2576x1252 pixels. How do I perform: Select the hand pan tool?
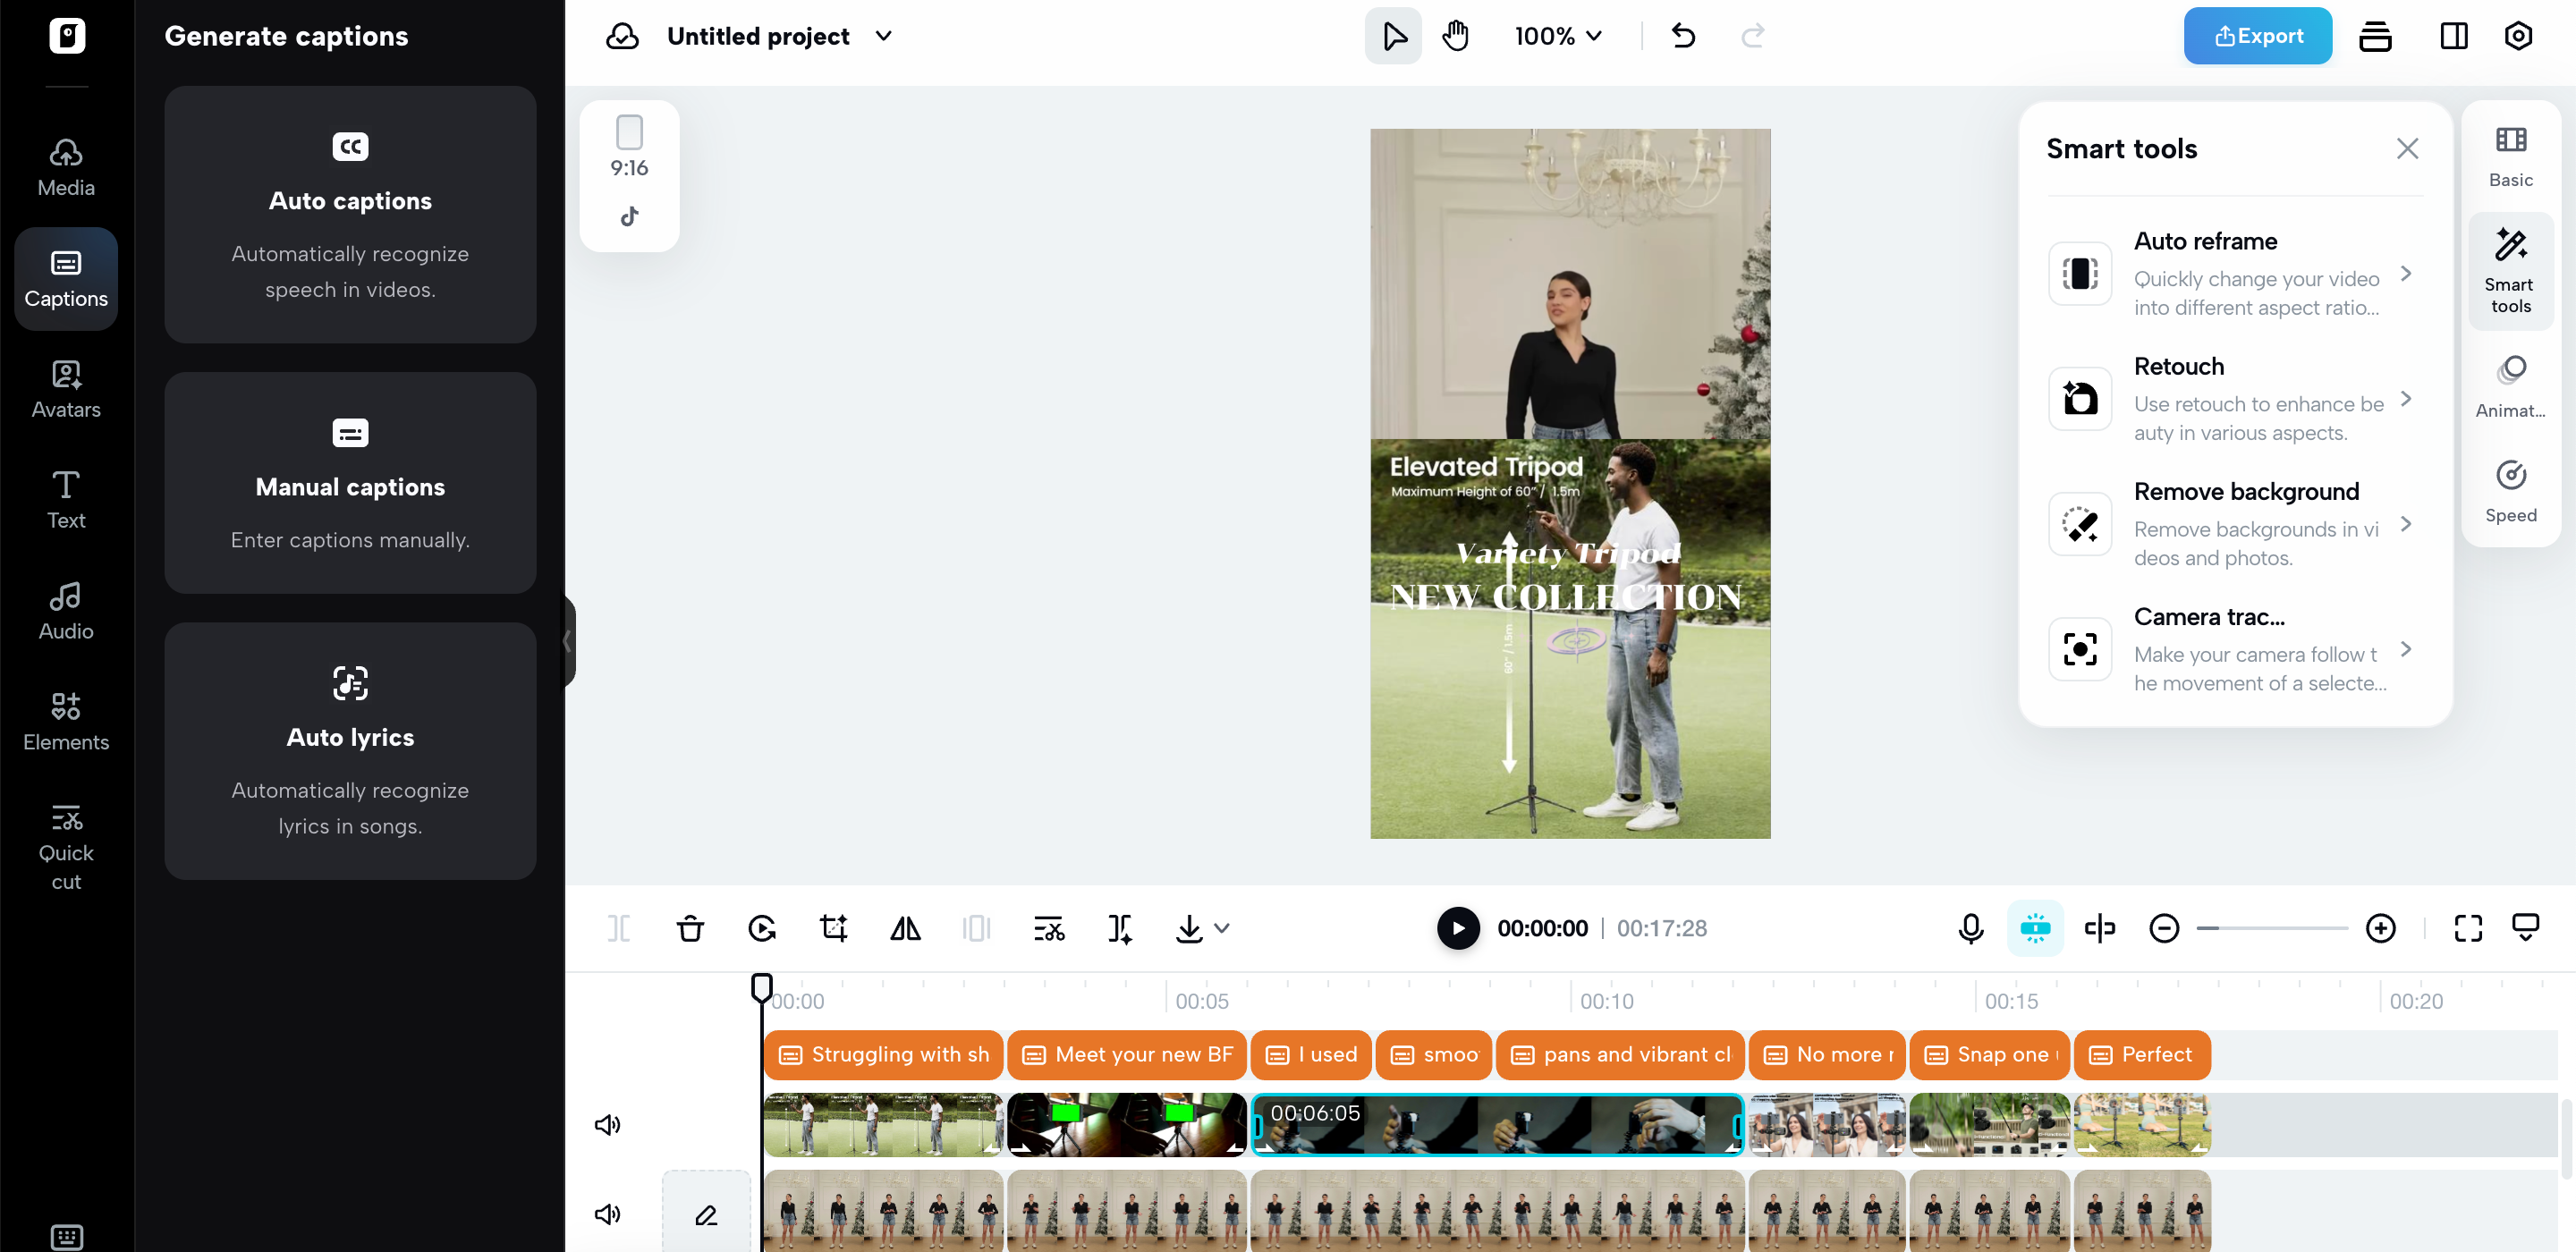click(1455, 36)
